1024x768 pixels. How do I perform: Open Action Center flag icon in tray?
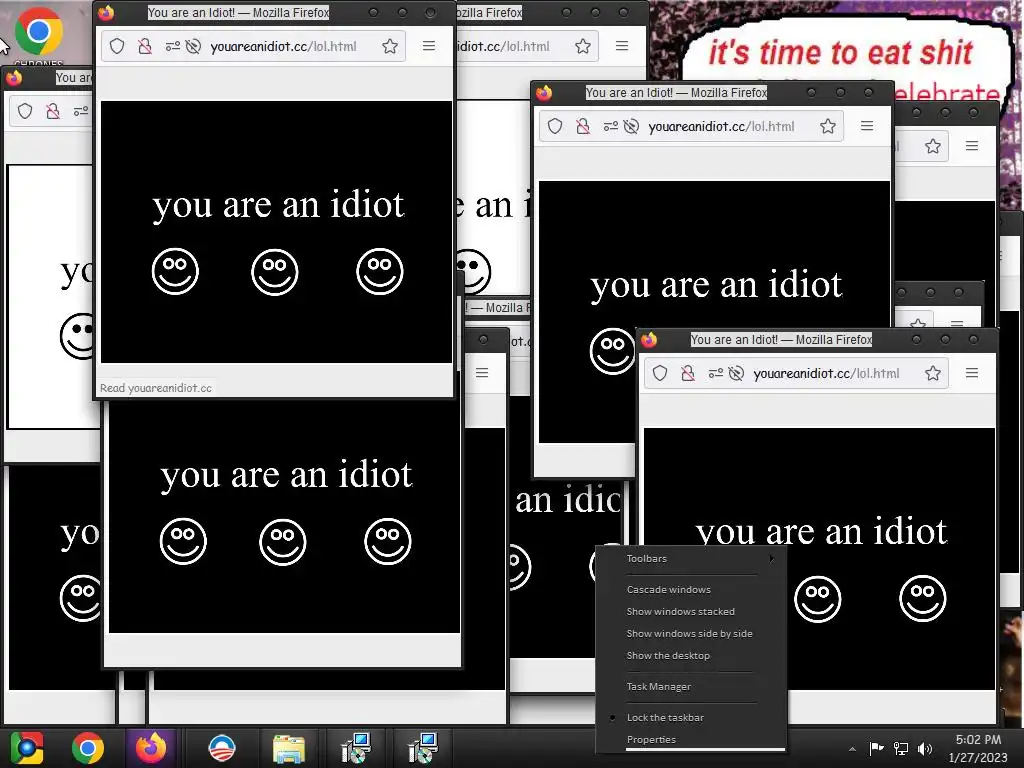point(876,748)
